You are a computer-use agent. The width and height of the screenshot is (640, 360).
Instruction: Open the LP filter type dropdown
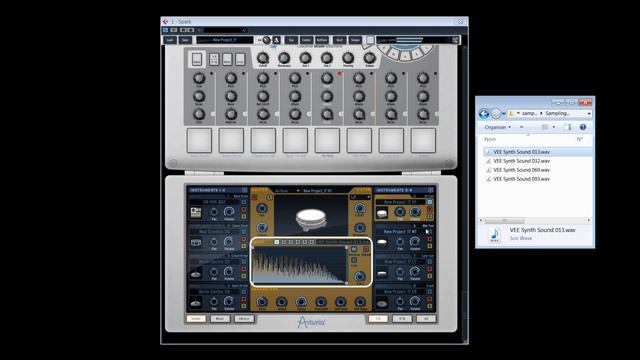pos(360,197)
